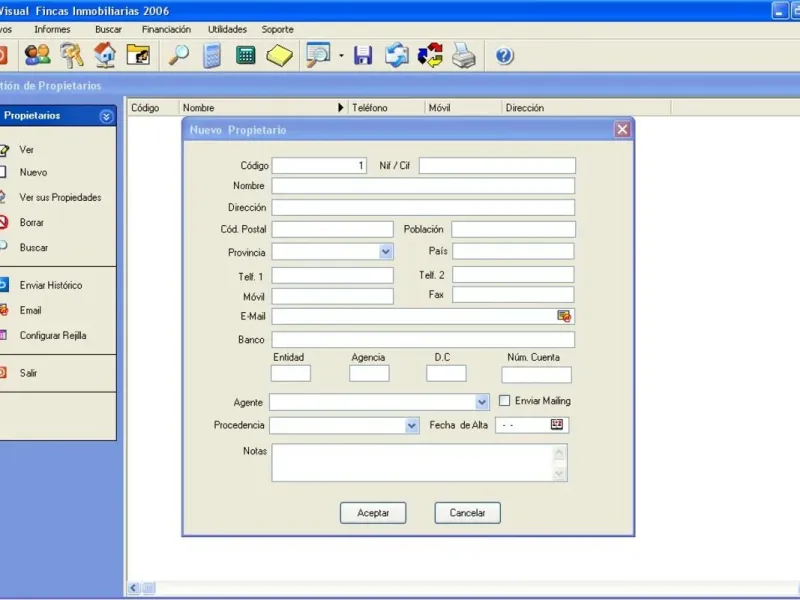Viewport: 800px width, 600px height.
Task: Enable the Enviar Mailing checkbox
Action: pos(505,401)
